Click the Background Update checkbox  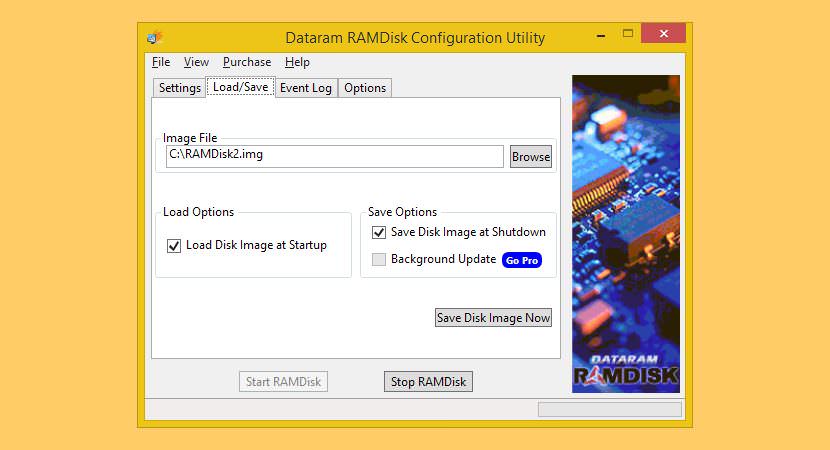(x=378, y=259)
